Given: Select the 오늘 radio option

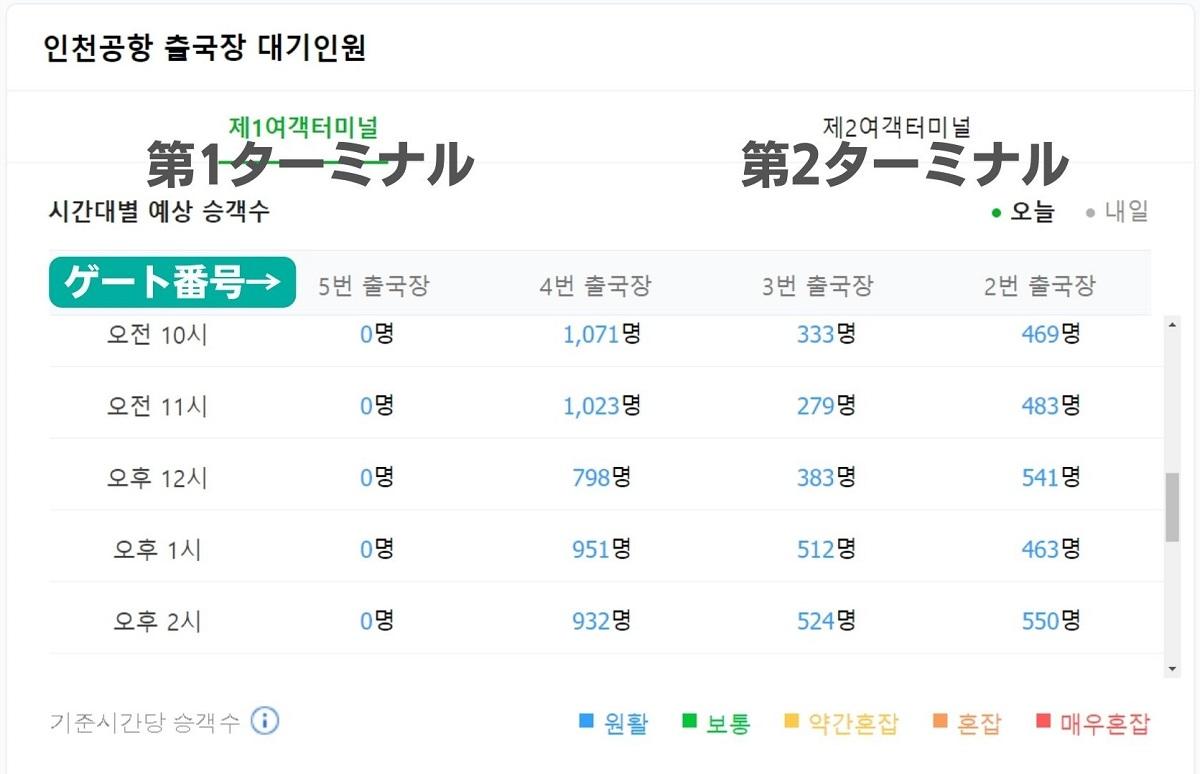Looking at the screenshot, I should pyautogui.click(x=1022, y=212).
